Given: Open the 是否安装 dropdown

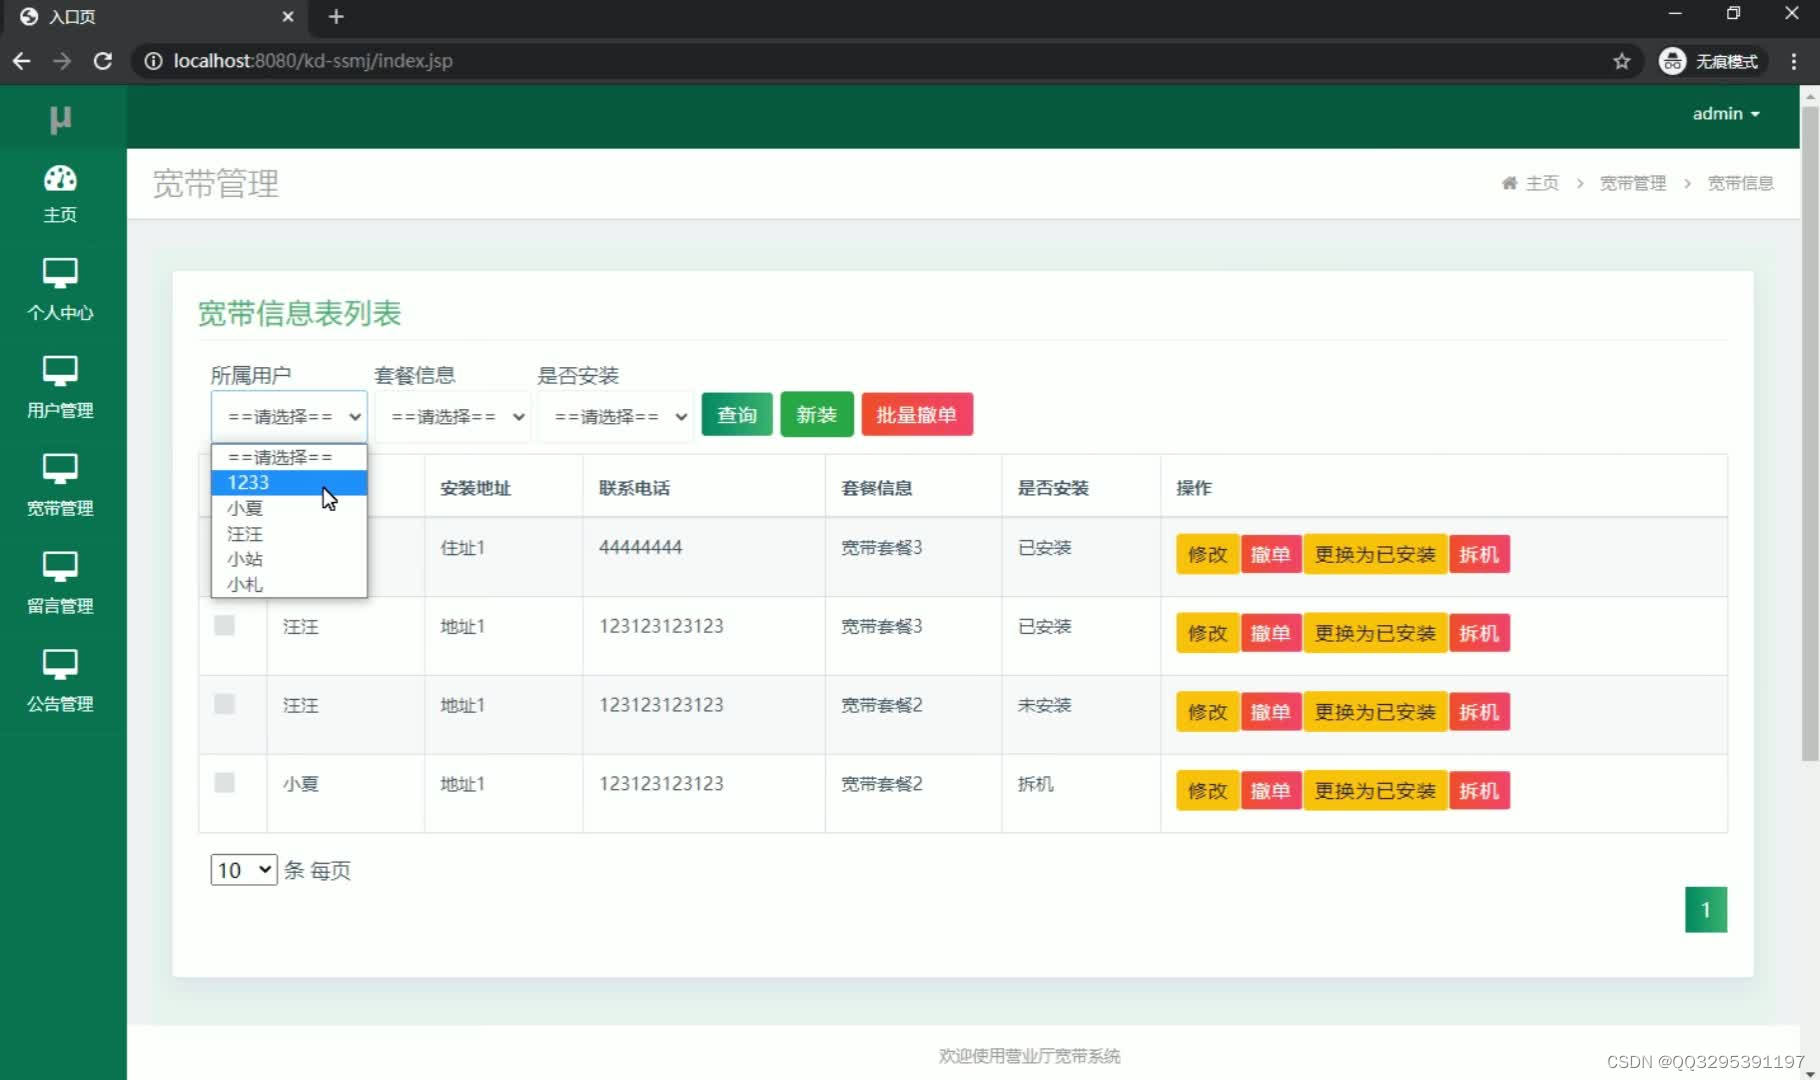Looking at the screenshot, I should click(616, 416).
